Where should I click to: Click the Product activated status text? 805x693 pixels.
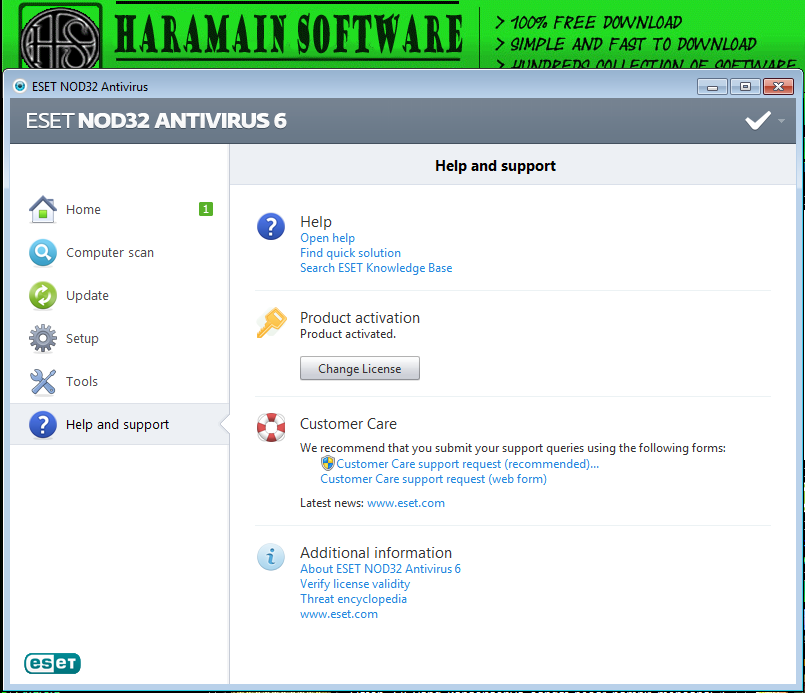click(x=348, y=334)
